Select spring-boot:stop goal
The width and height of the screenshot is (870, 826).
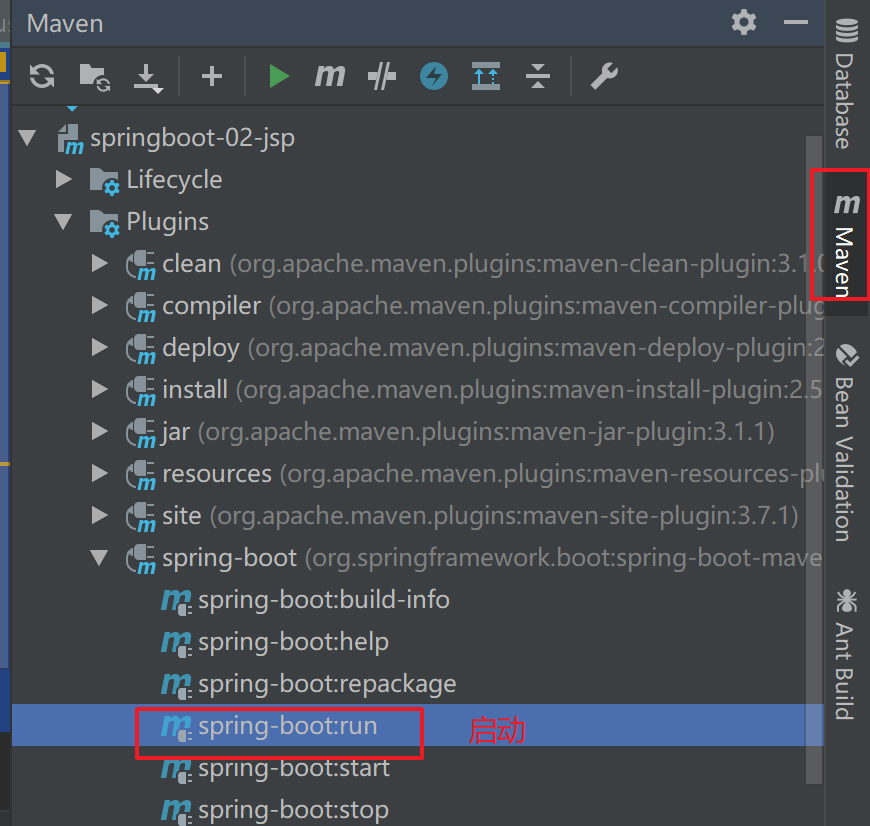[293, 810]
